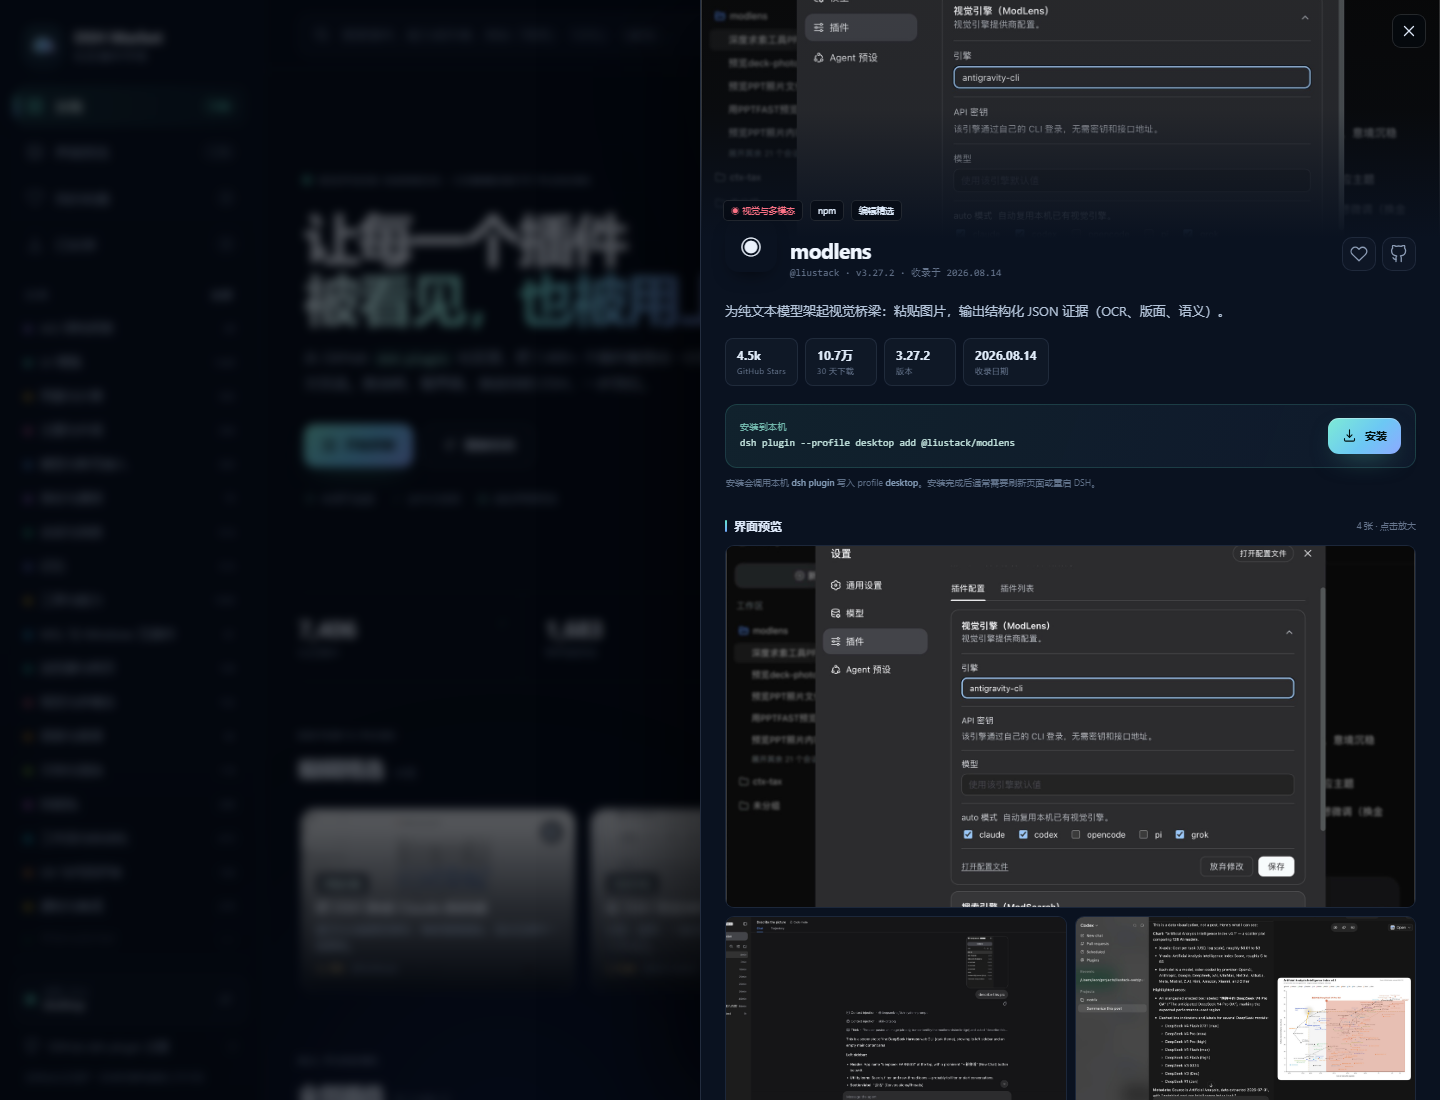Read the modlens description about JSON 证据
The height and width of the screenshot is (1100, 1440).
coord(975,311)
